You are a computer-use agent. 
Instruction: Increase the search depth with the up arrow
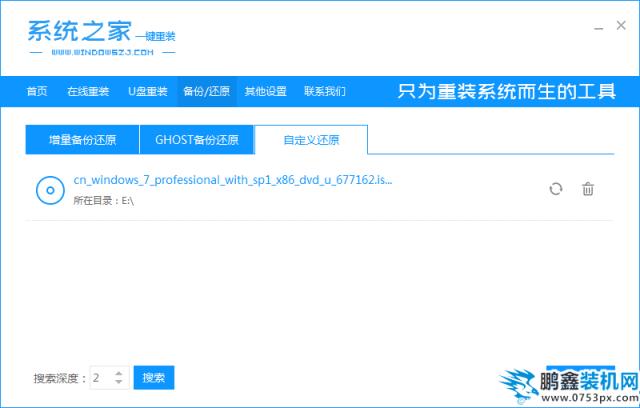(119, 373)
